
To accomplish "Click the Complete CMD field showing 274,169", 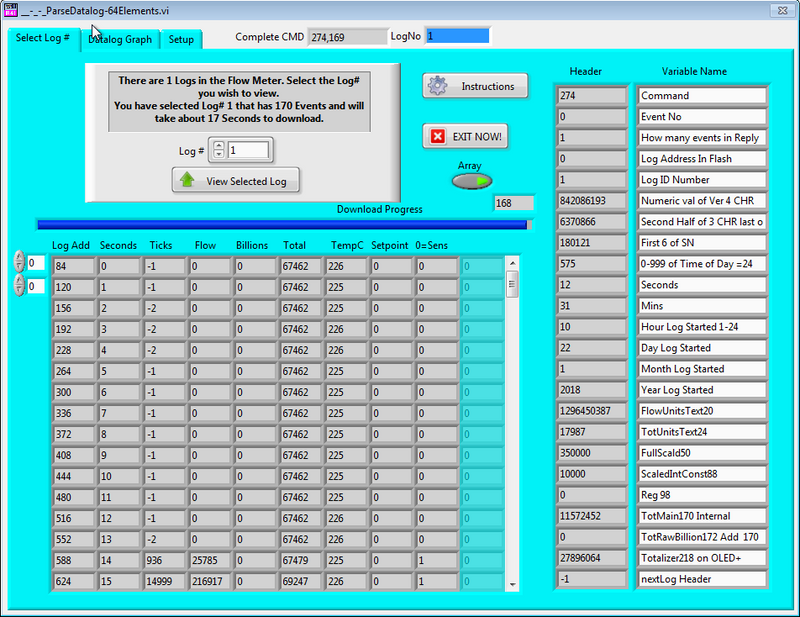I will coord(347,37).
